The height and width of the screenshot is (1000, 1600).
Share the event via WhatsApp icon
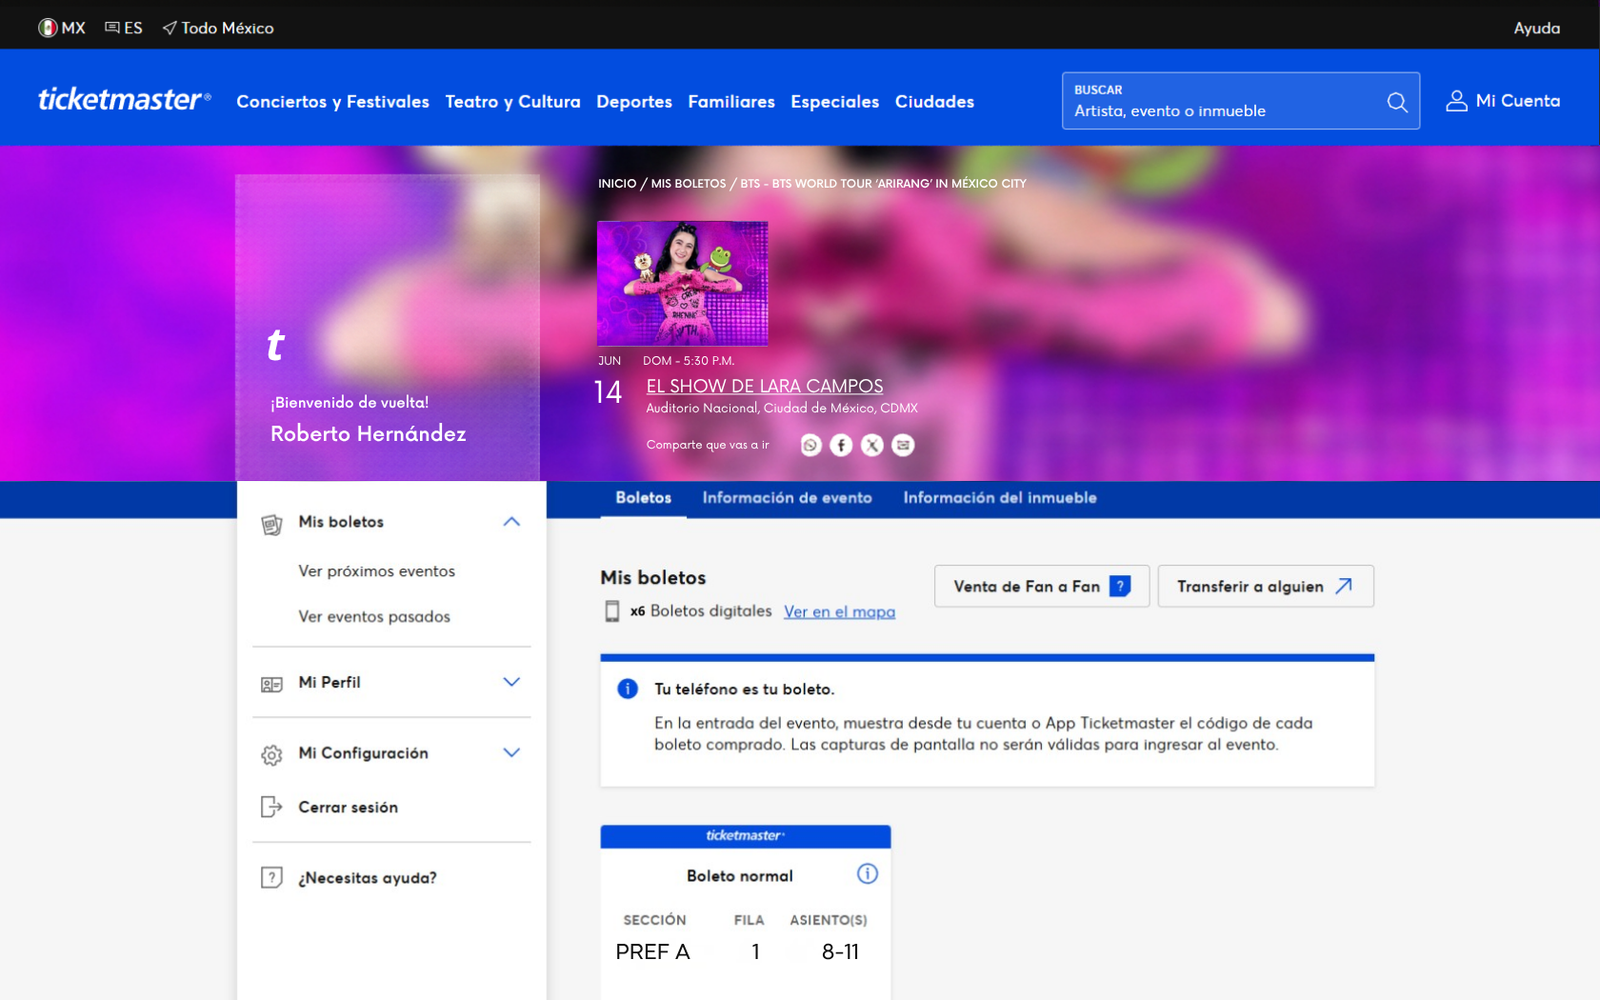(811, 445)
